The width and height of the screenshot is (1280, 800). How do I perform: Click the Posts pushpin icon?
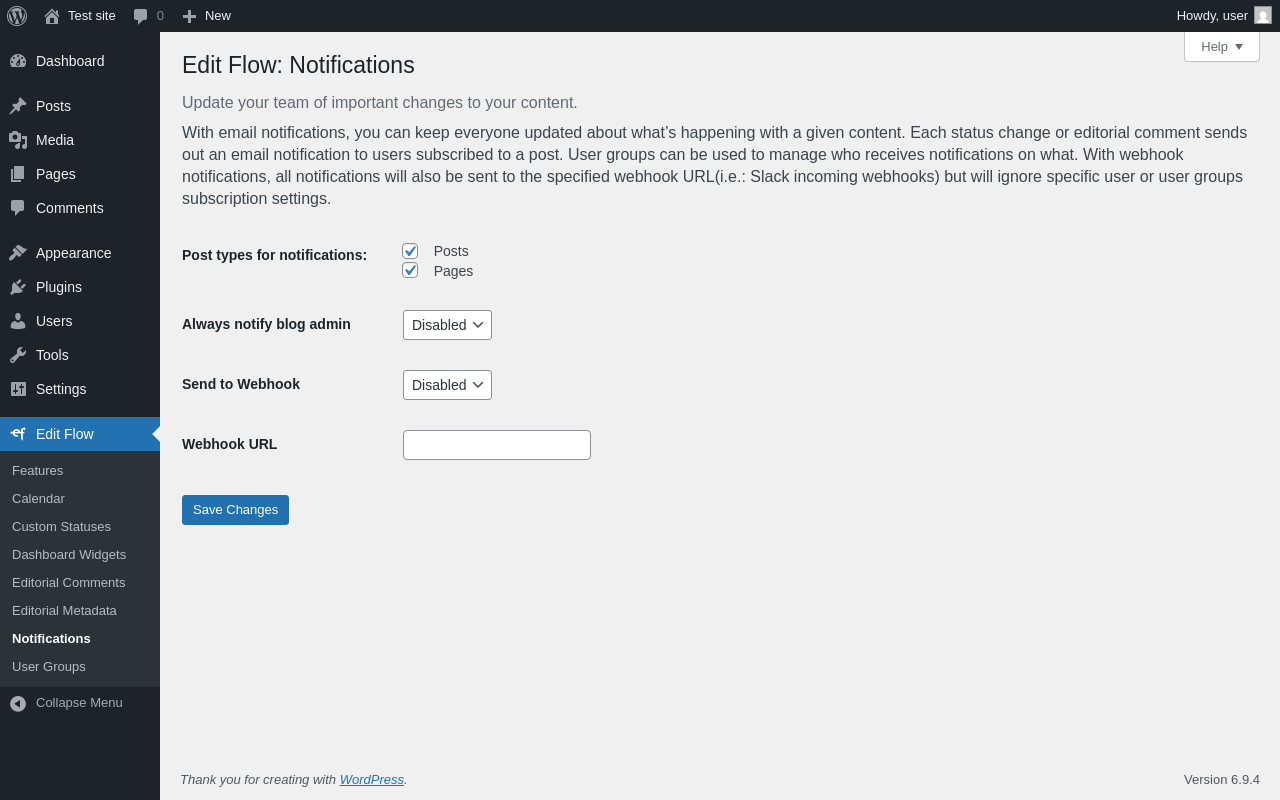point(18,106)
